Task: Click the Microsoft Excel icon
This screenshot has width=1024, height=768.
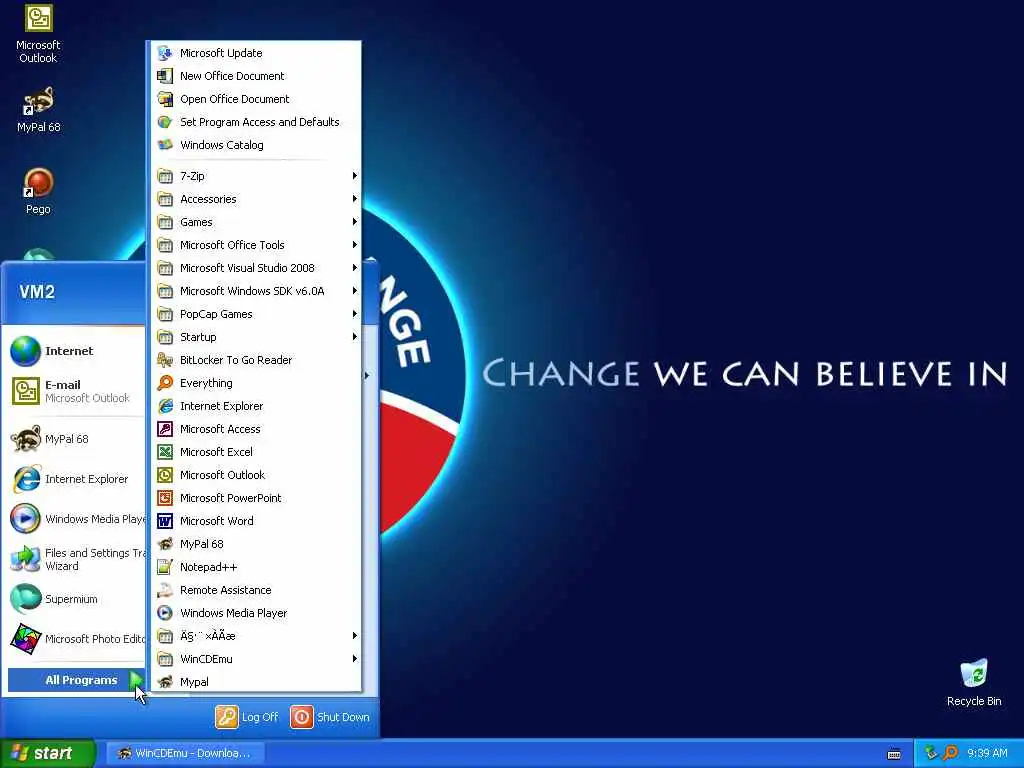Action: click(165, 452)
